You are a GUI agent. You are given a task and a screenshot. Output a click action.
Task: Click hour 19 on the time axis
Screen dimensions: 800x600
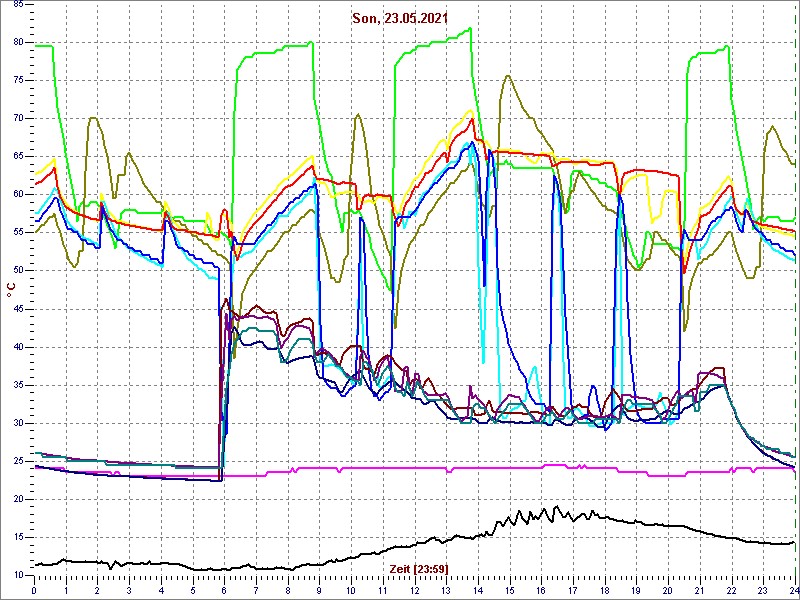coord(637,589)
